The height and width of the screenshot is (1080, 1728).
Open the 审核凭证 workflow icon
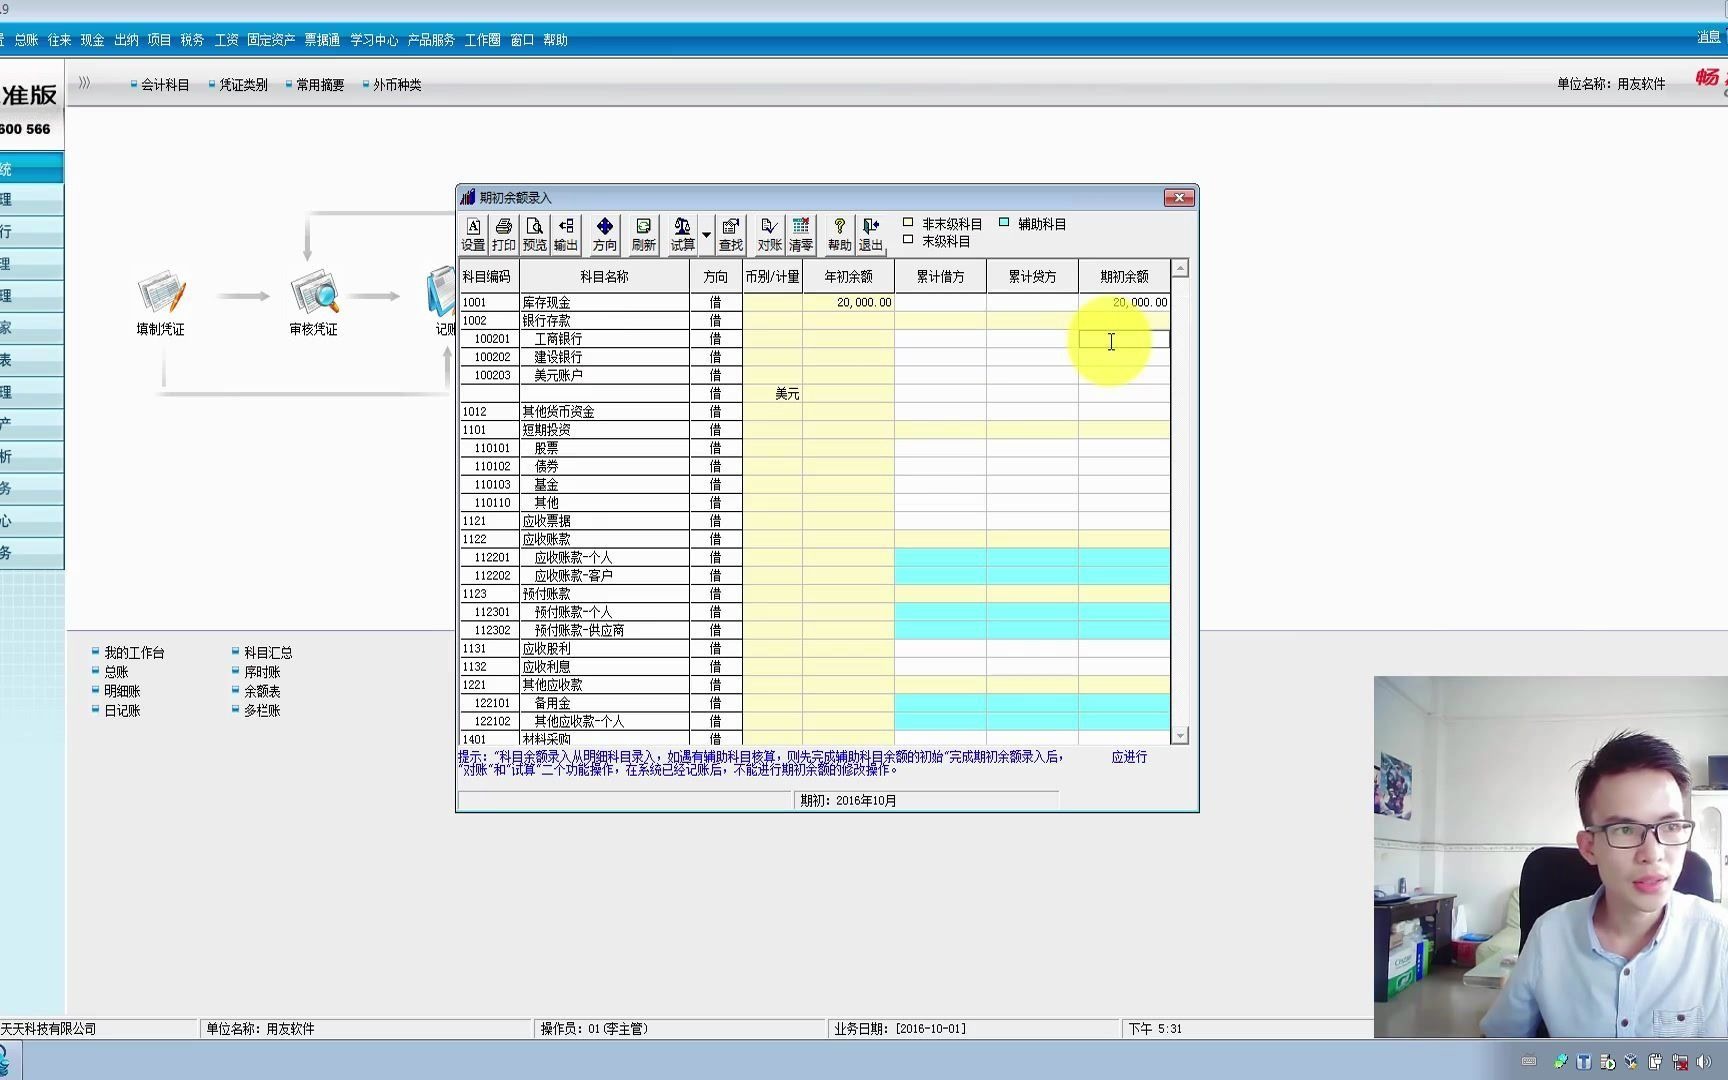(x=314, y=302)
